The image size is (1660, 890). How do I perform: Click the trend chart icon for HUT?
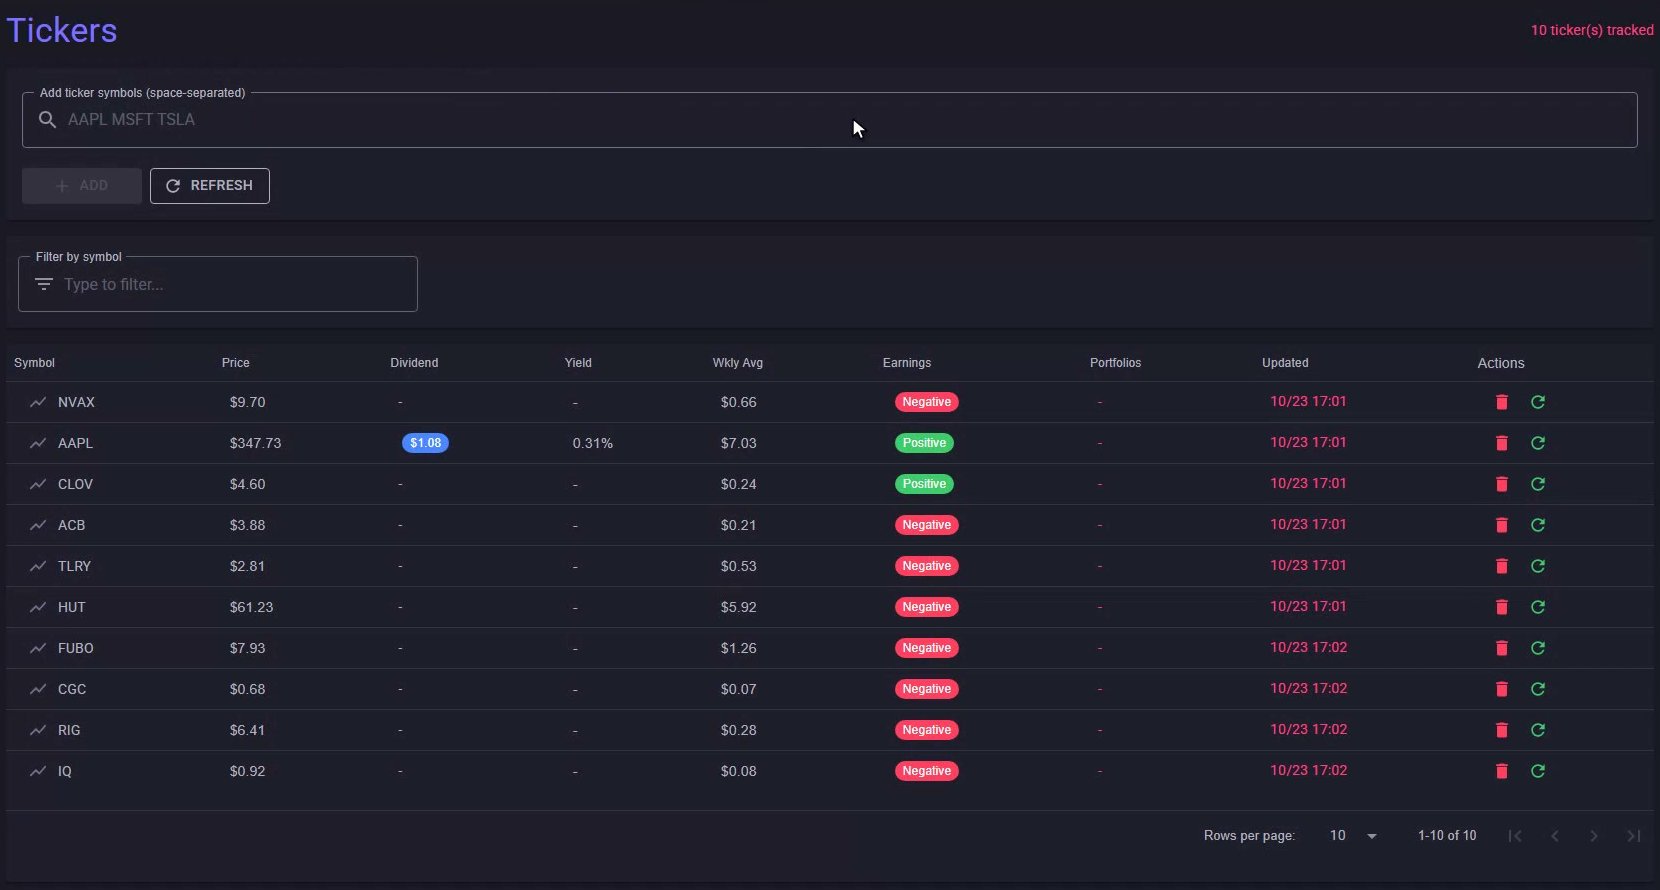(x=38, y=607)
